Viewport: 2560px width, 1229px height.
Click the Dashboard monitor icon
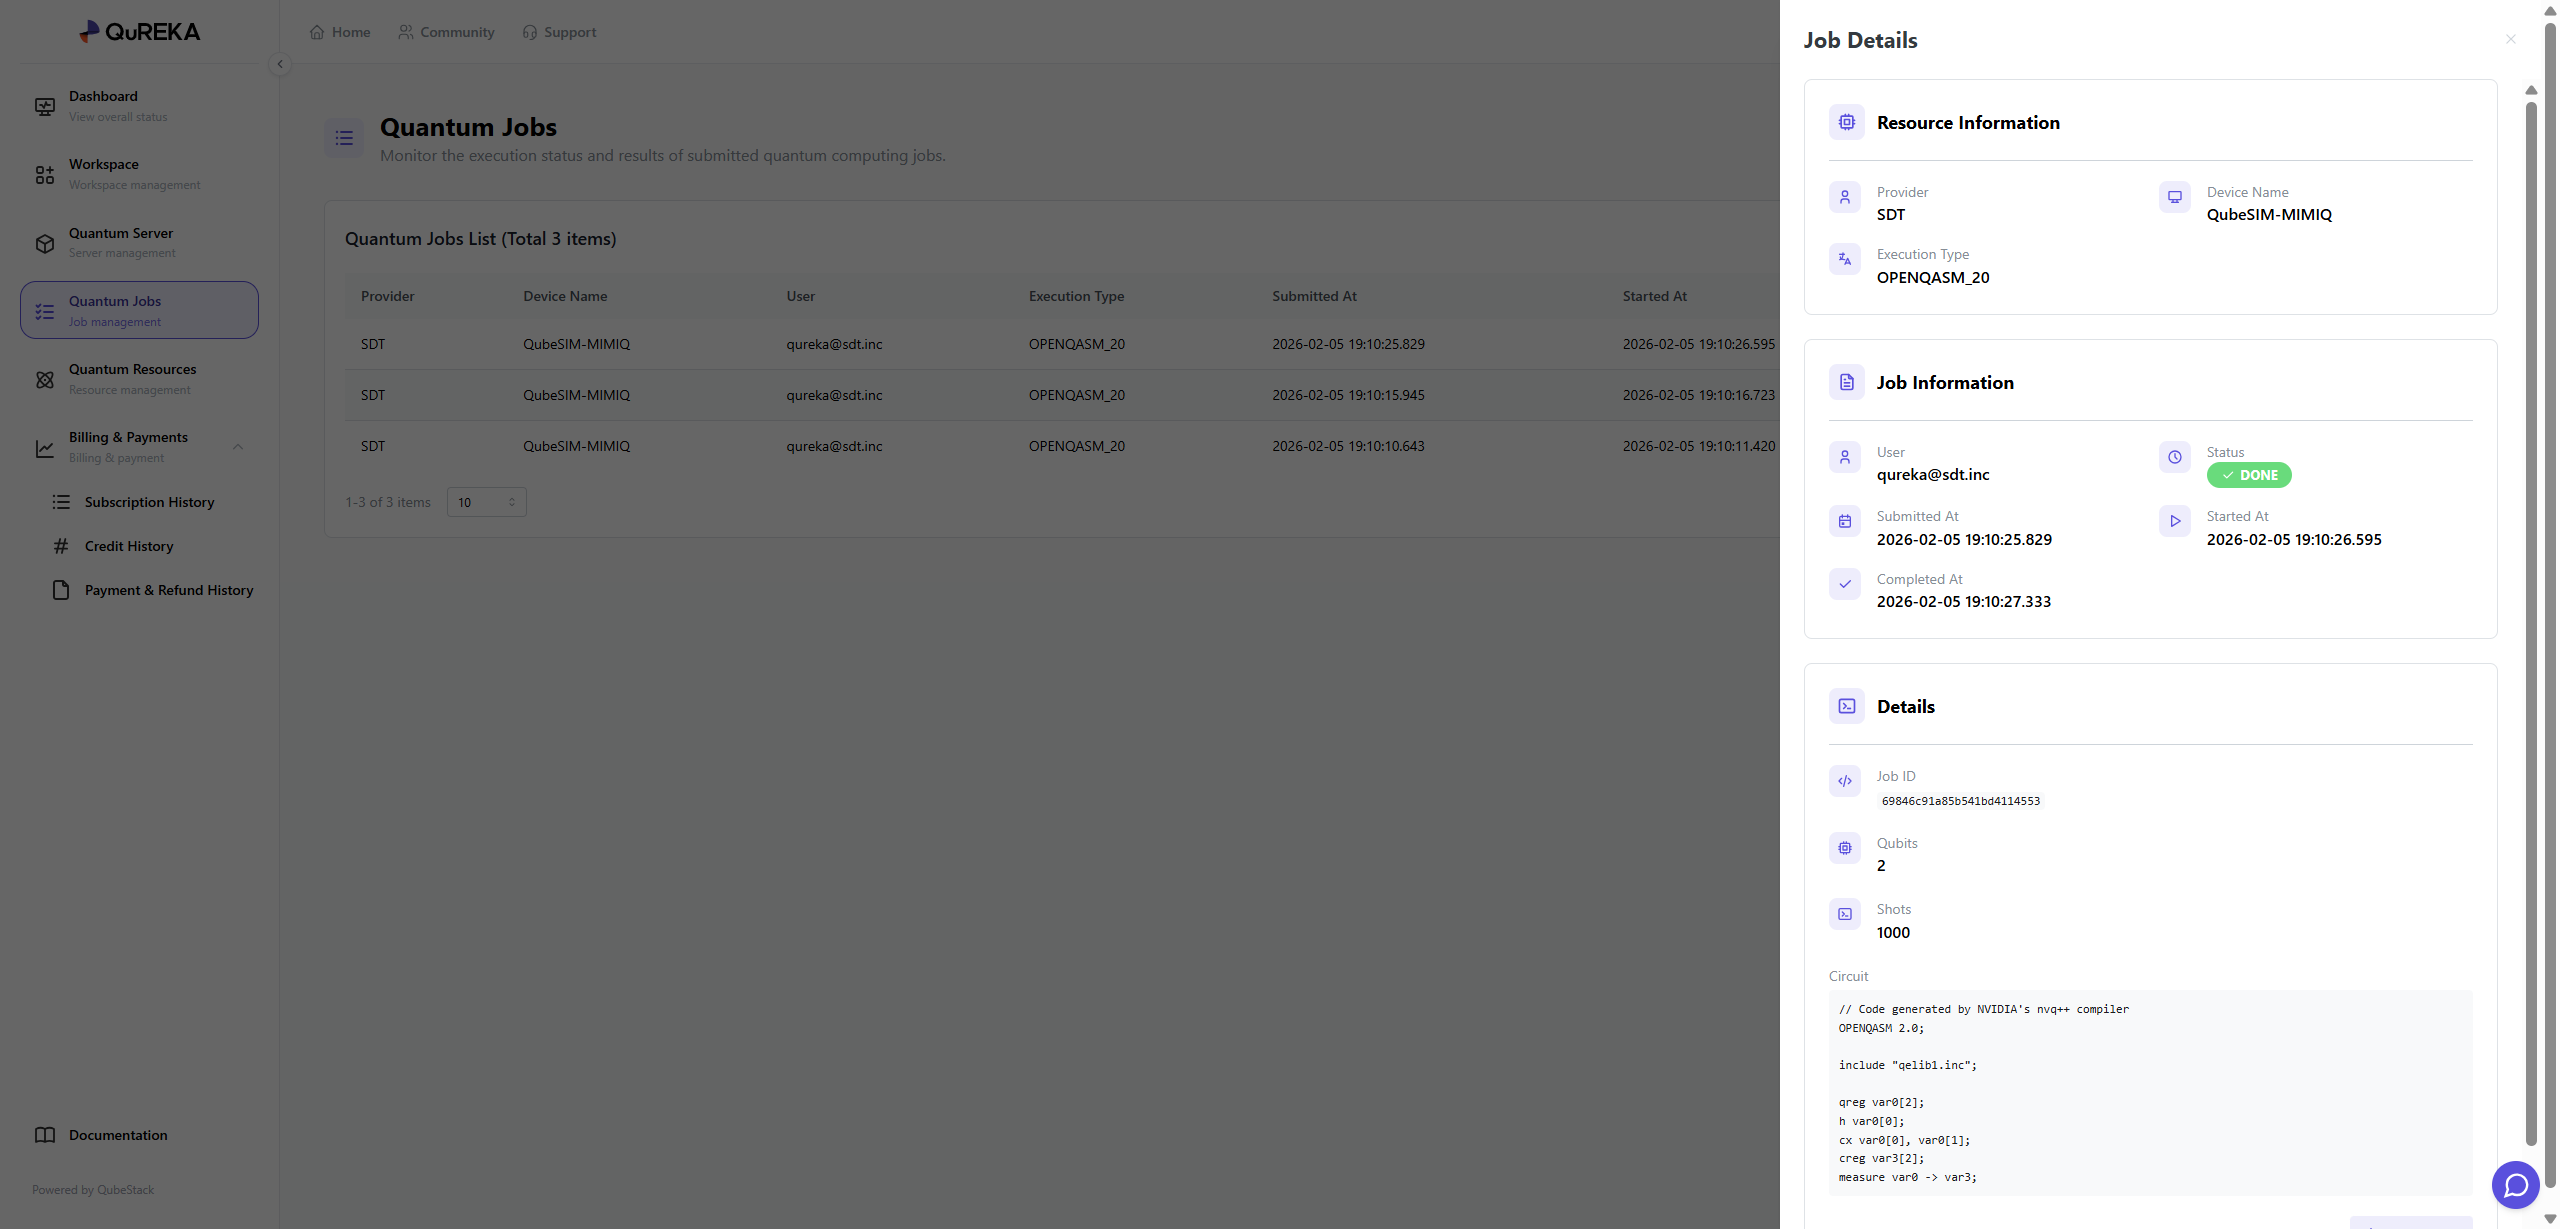45,106
